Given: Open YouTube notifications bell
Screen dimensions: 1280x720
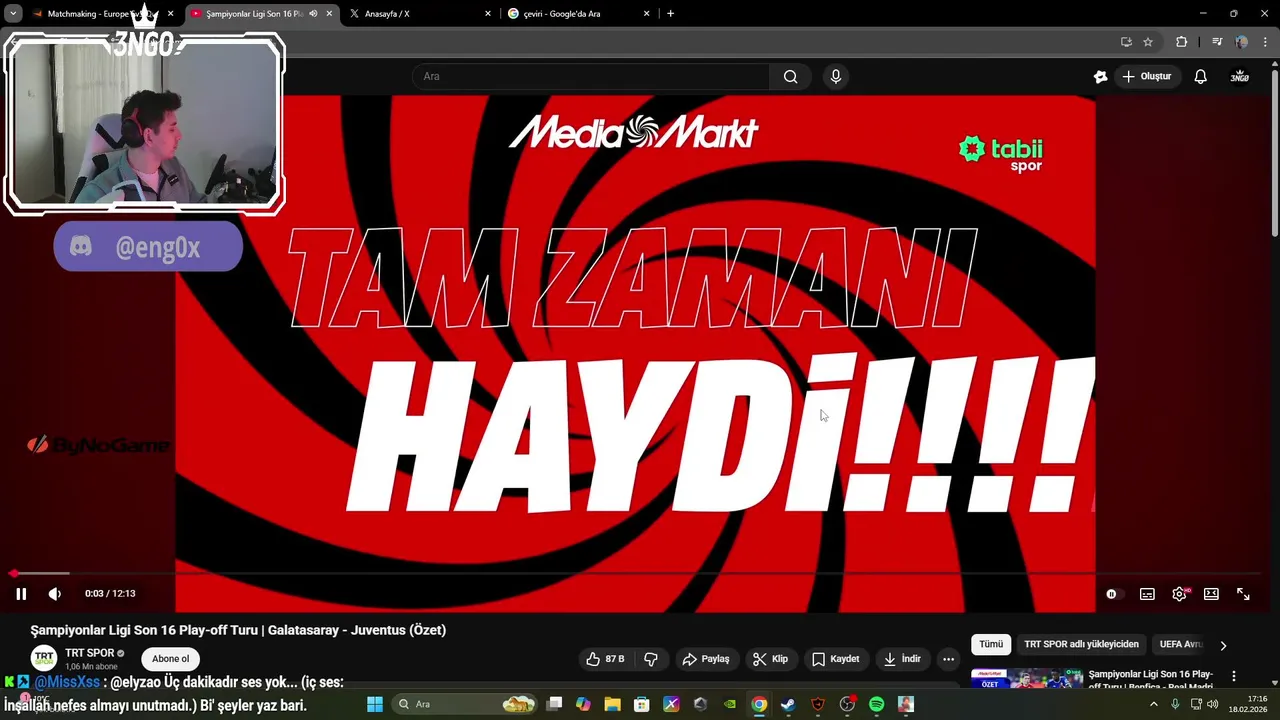Looking at the screenshot, I should coord(1201,76).
